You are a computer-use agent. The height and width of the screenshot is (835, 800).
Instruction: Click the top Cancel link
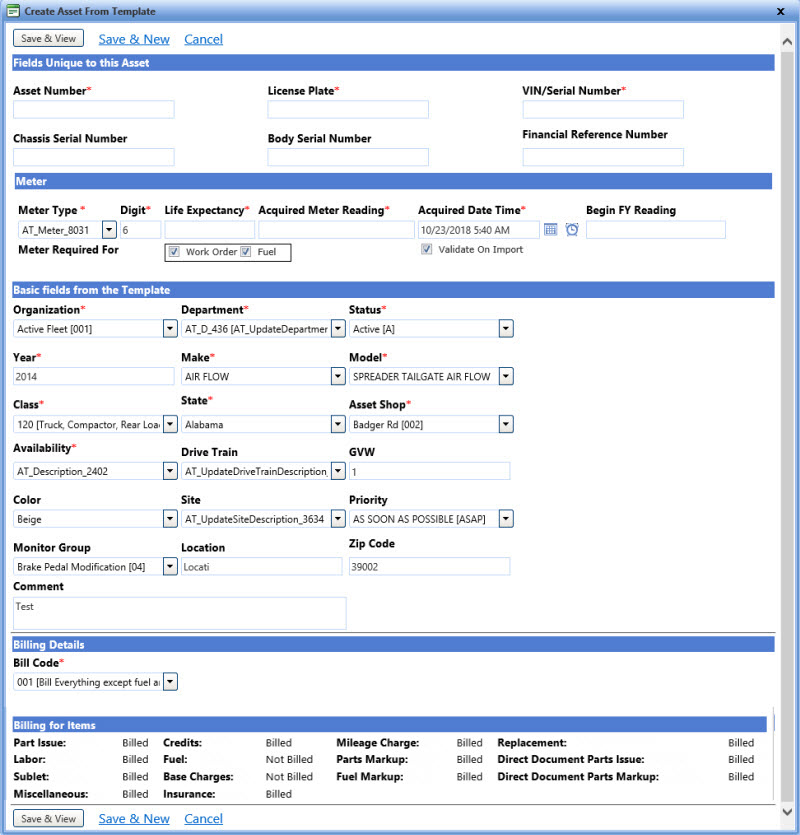203,39
